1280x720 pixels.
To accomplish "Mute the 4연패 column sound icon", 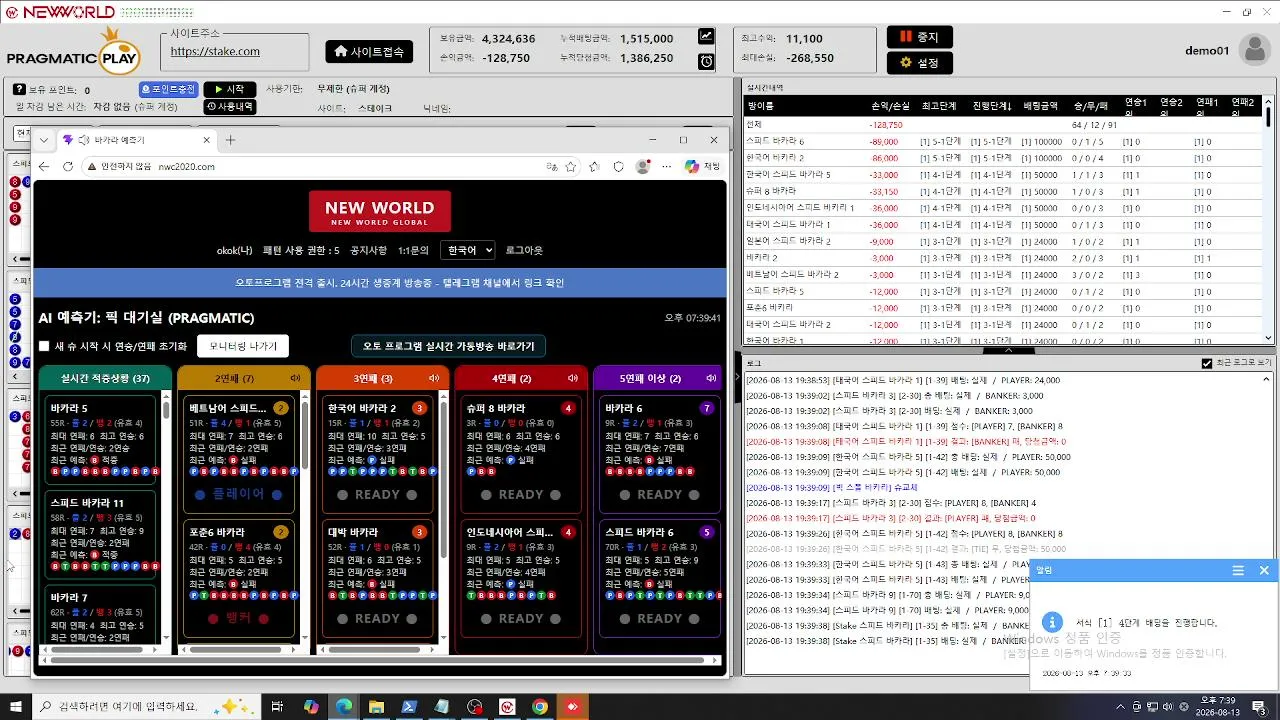I will 573,378.
